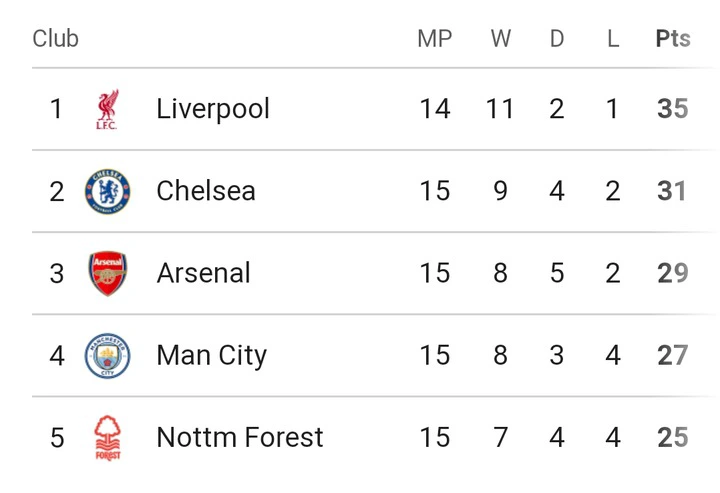The image size is (720, 493).
Task: Click the Nottingham Forest tree crest
Action: tap(107, 438)
